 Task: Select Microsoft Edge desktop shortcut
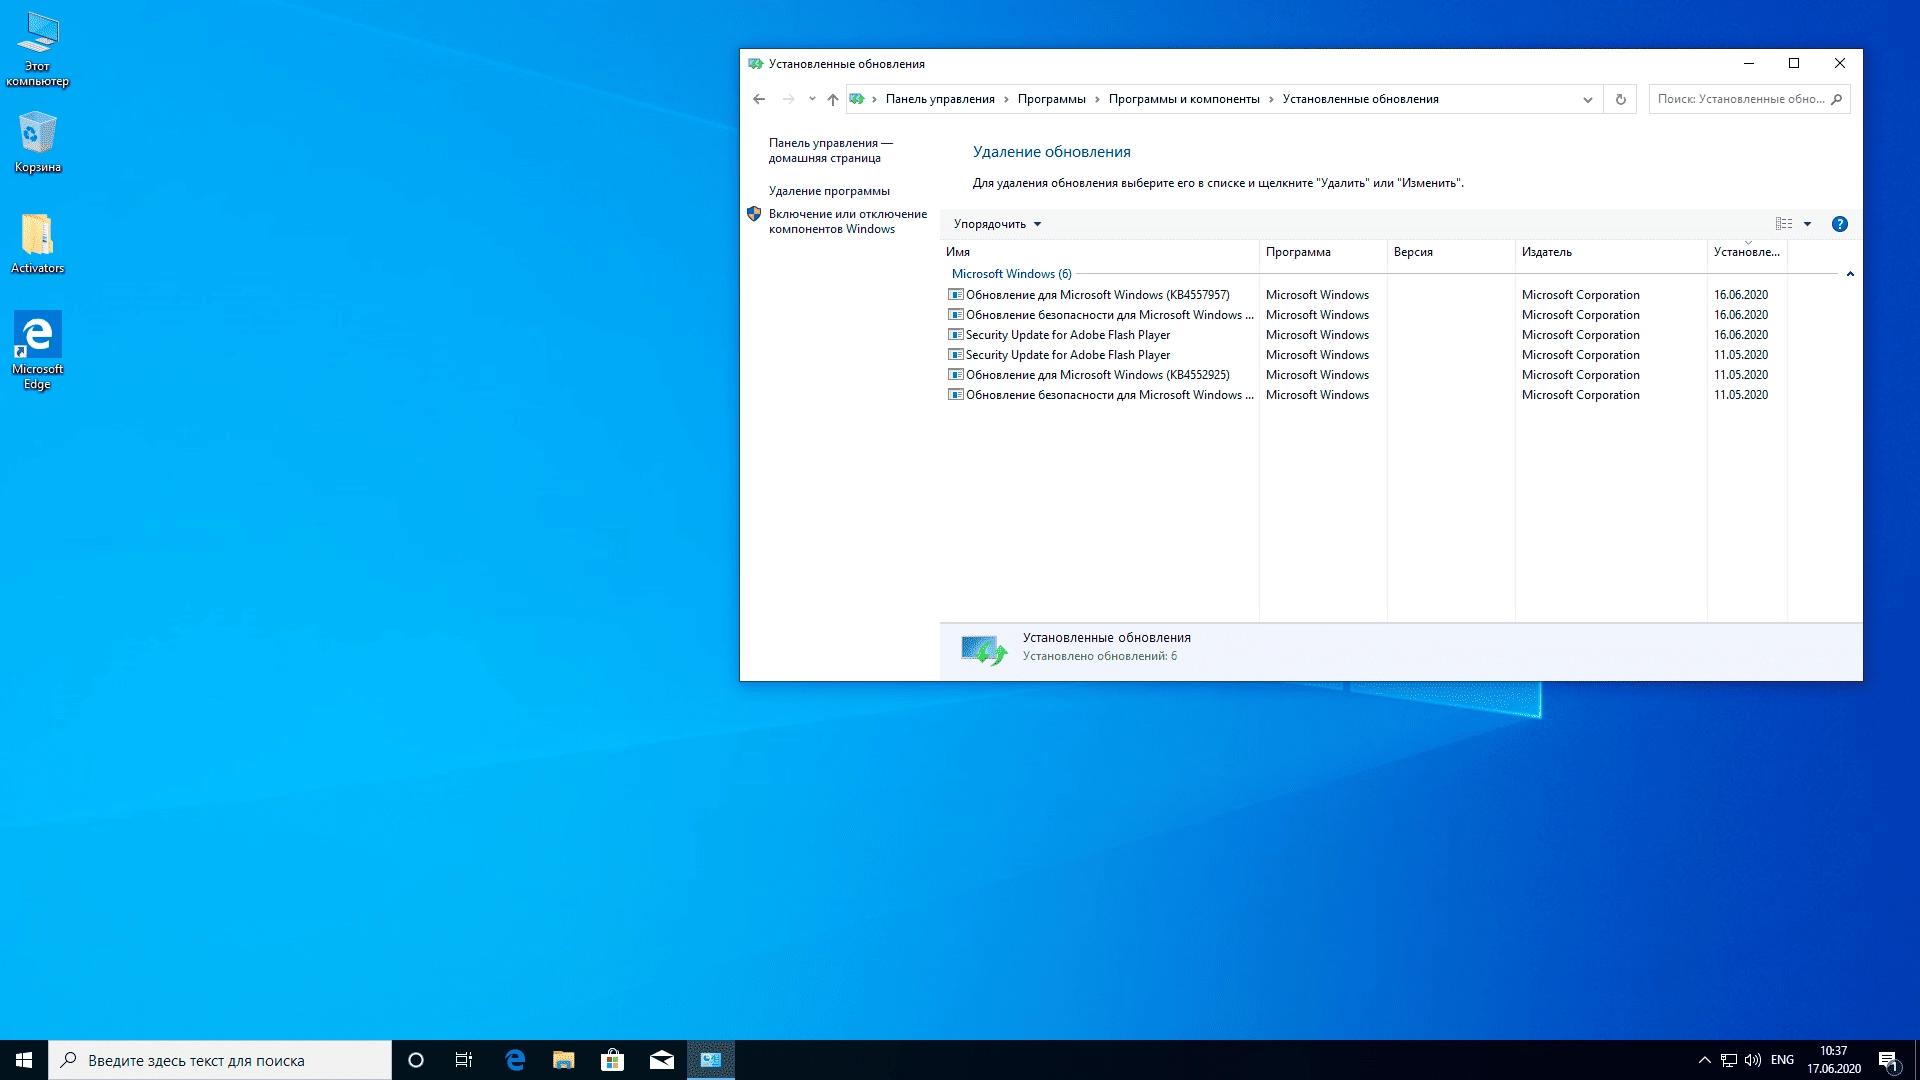[38, 350]
